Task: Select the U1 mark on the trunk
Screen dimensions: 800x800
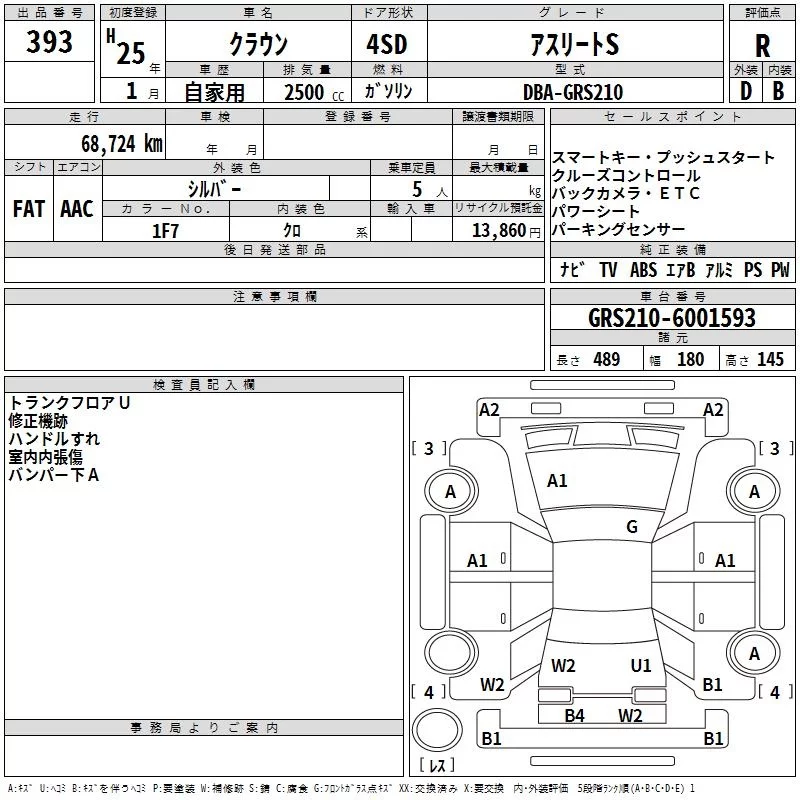Action: [x=641, y=666]
